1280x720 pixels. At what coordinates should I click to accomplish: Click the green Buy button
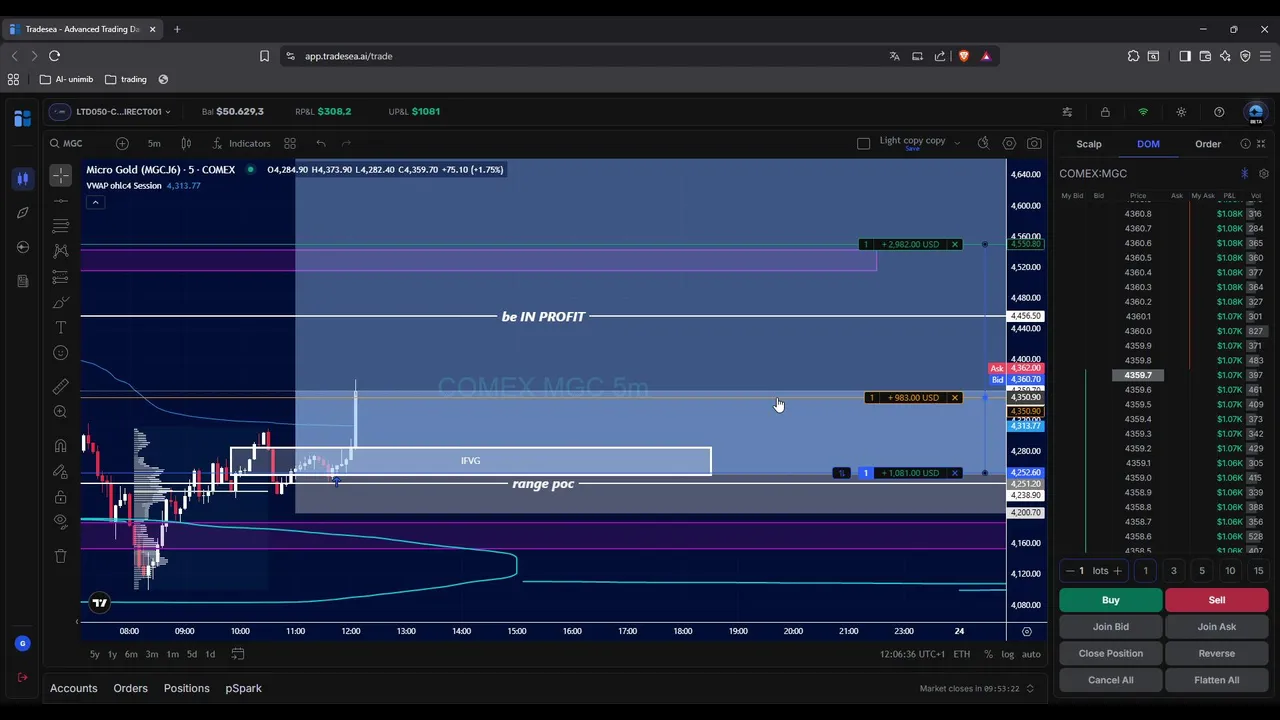(x=1111, y=600)
